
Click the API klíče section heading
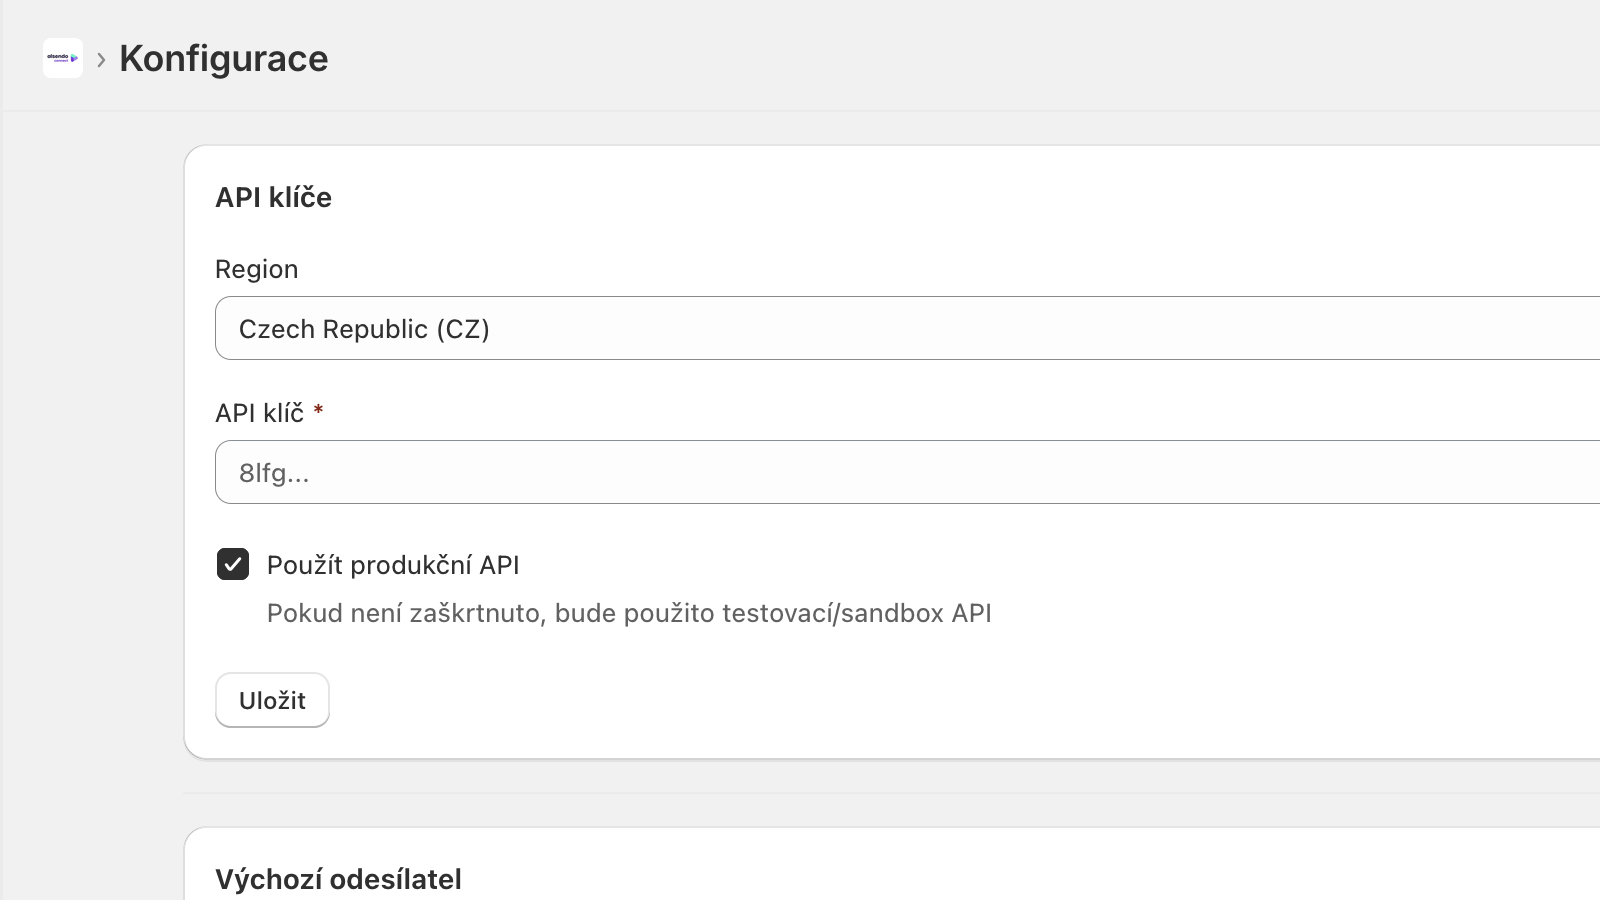274,197
